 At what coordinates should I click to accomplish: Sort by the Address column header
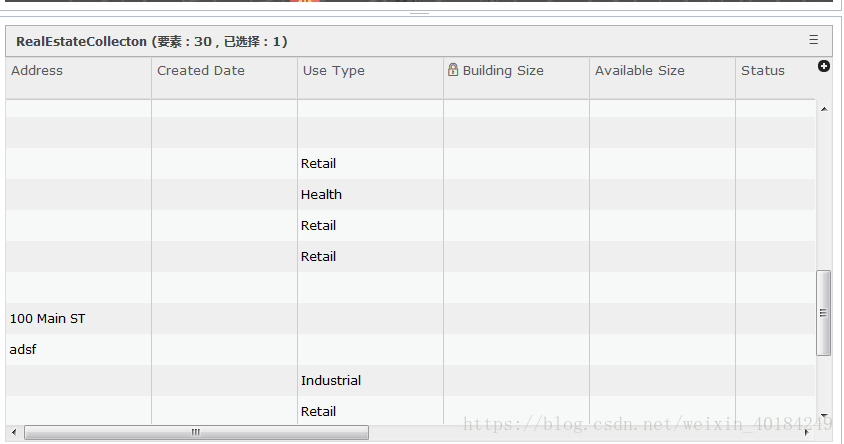point(37,71)
